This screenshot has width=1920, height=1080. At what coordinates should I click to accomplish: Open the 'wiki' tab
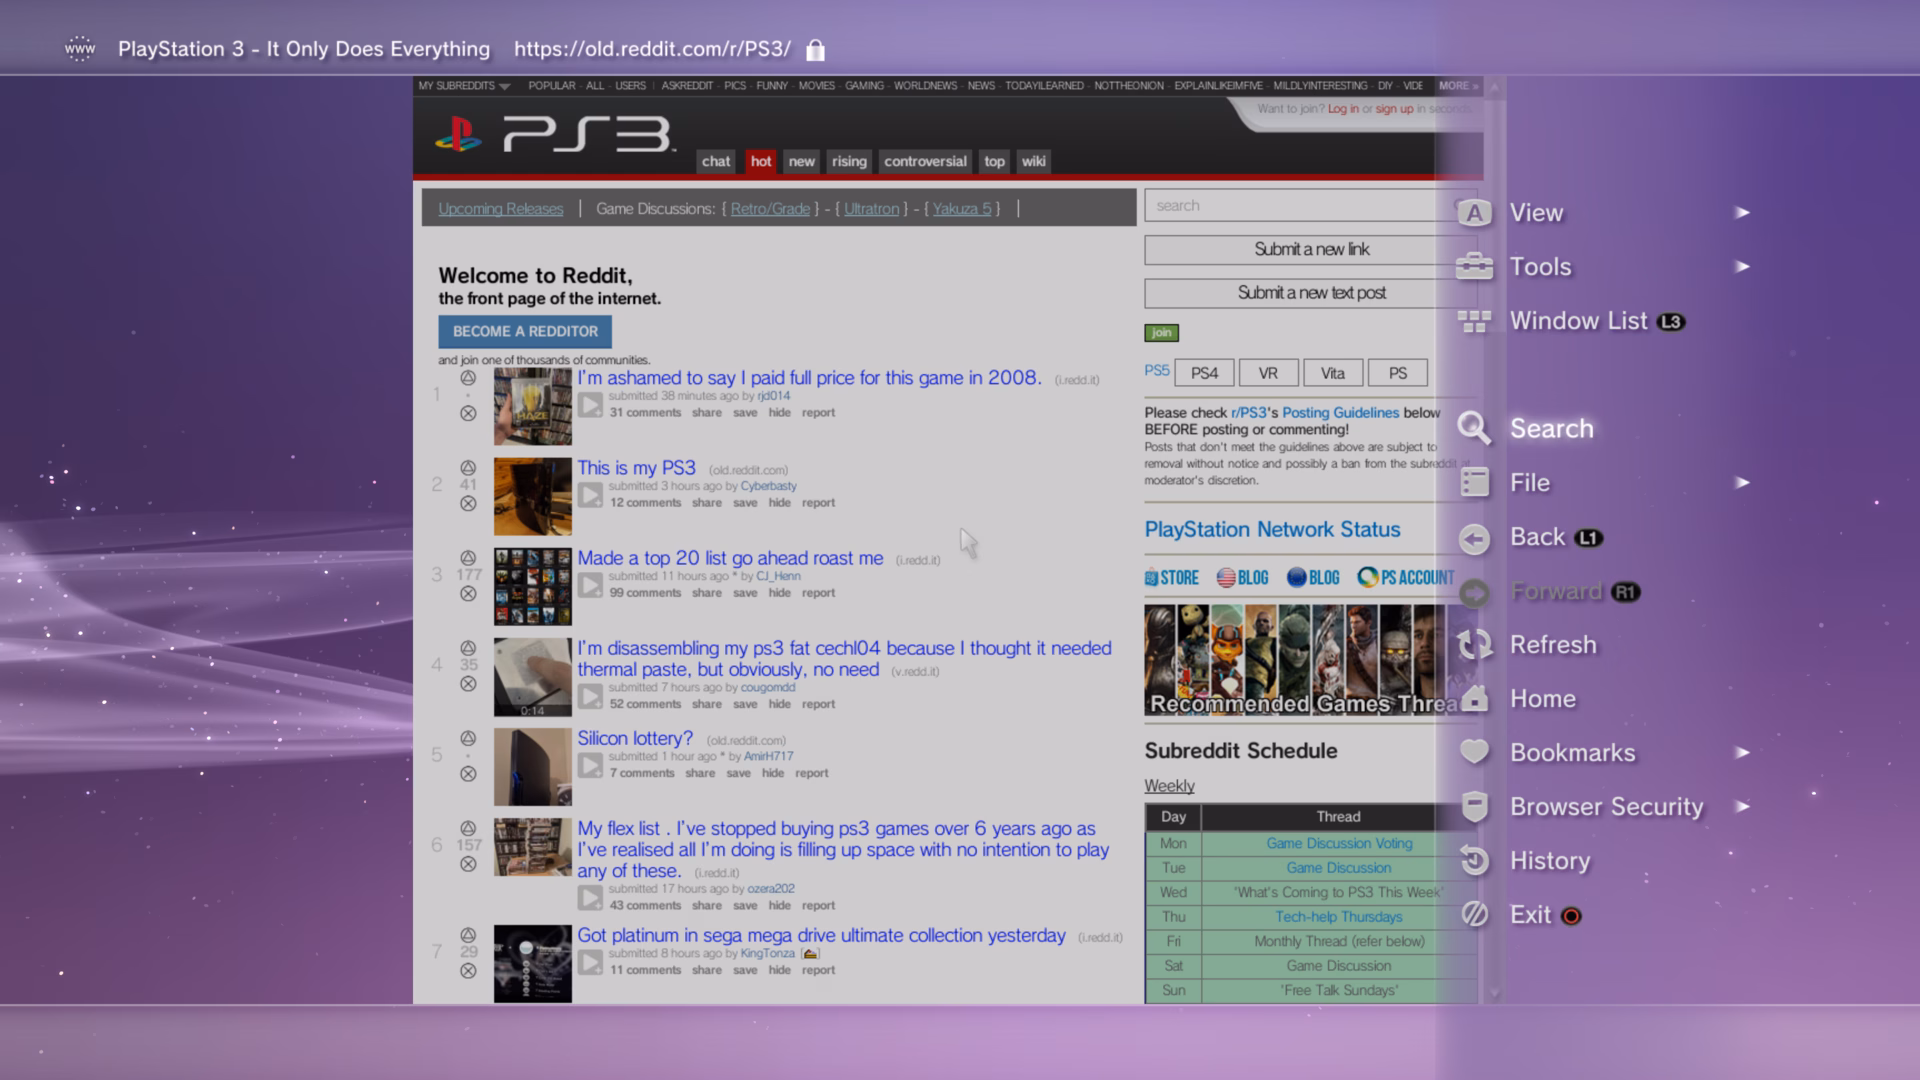pos(1033,161)
